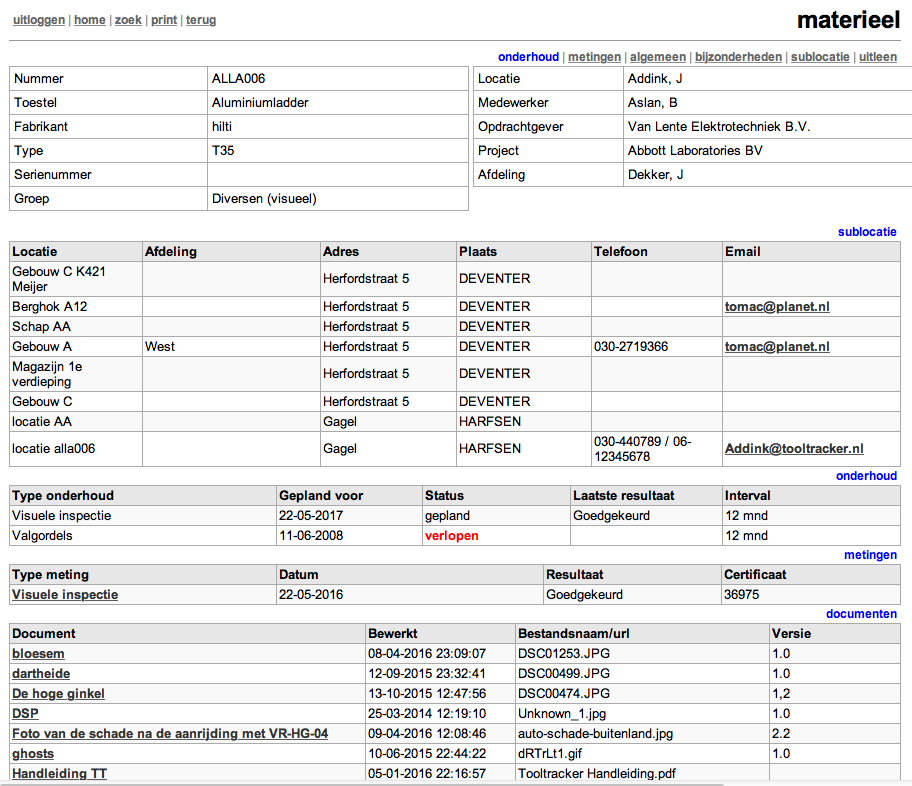
Task: Click the uitloggen link
Action: pyautogui.click(x=39, y=20)
